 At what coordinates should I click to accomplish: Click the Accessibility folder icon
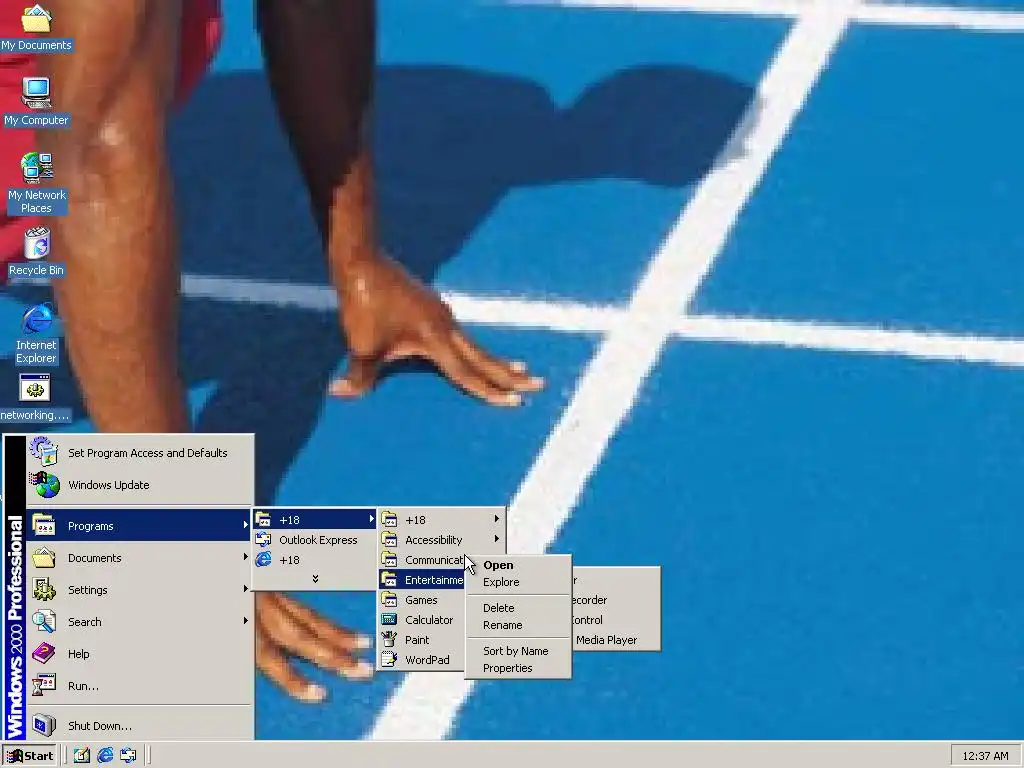[389, 539]
